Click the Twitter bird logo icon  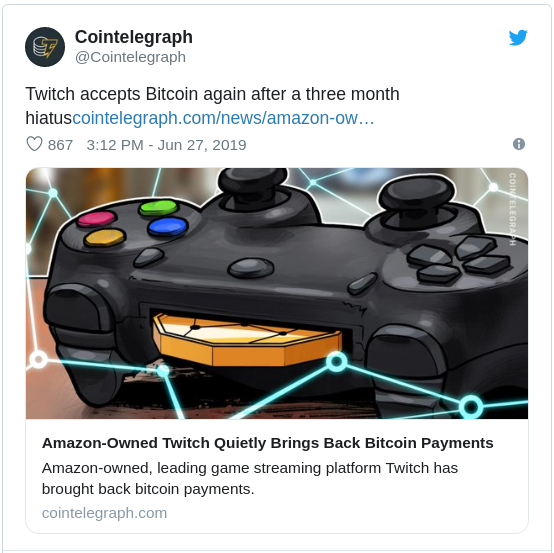[518, 37]
